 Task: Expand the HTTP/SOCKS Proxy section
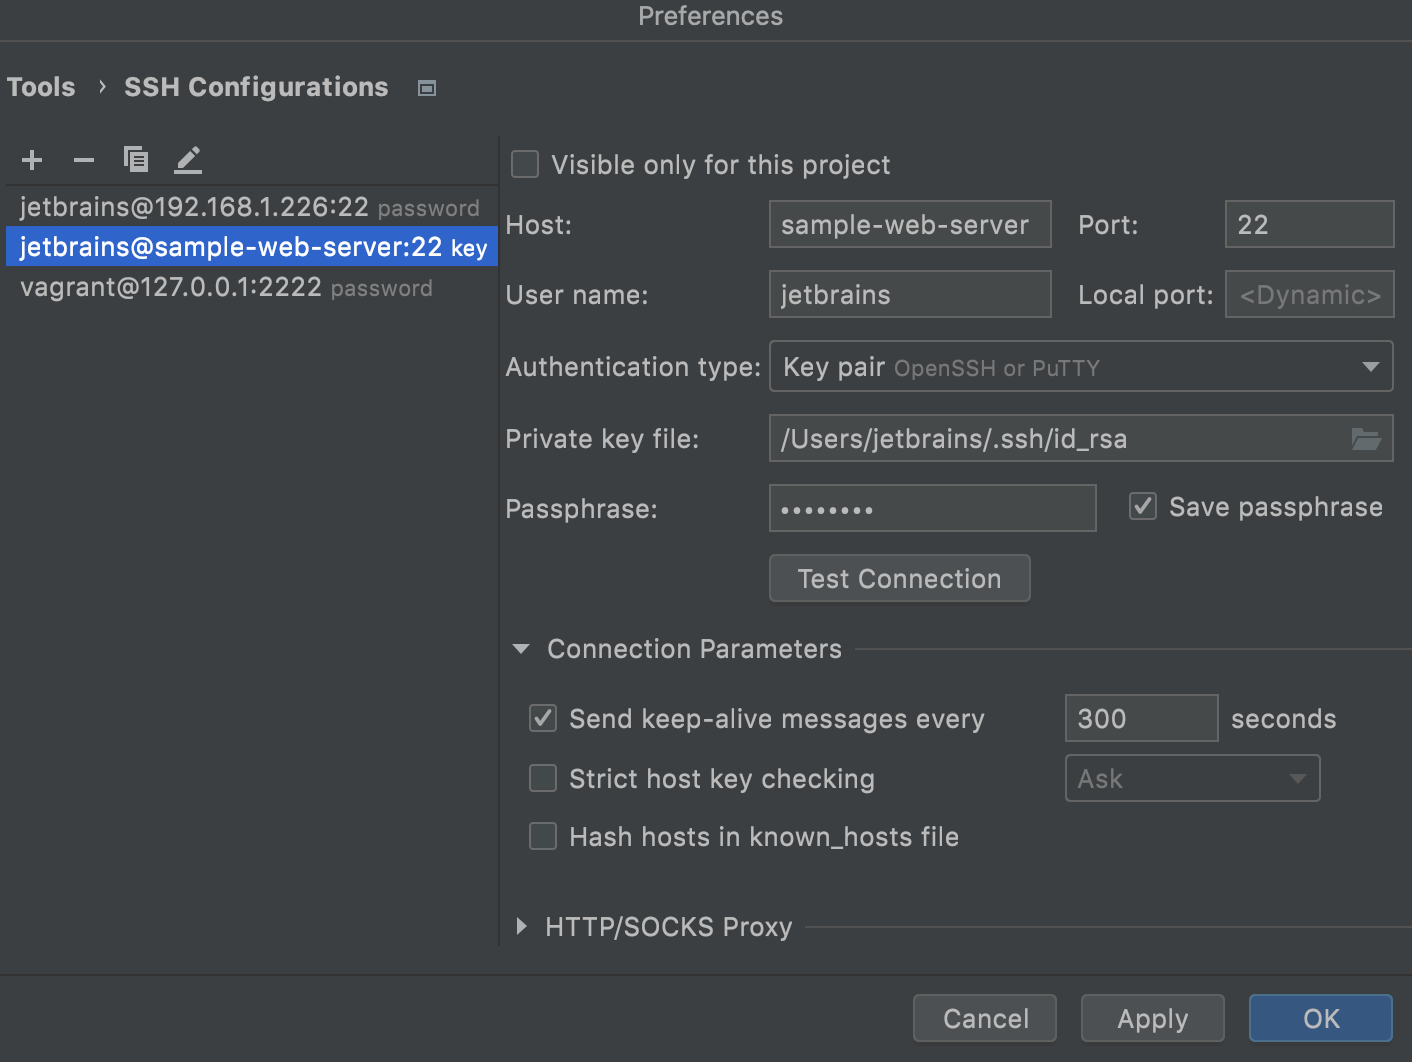click(x=521, y=926)
